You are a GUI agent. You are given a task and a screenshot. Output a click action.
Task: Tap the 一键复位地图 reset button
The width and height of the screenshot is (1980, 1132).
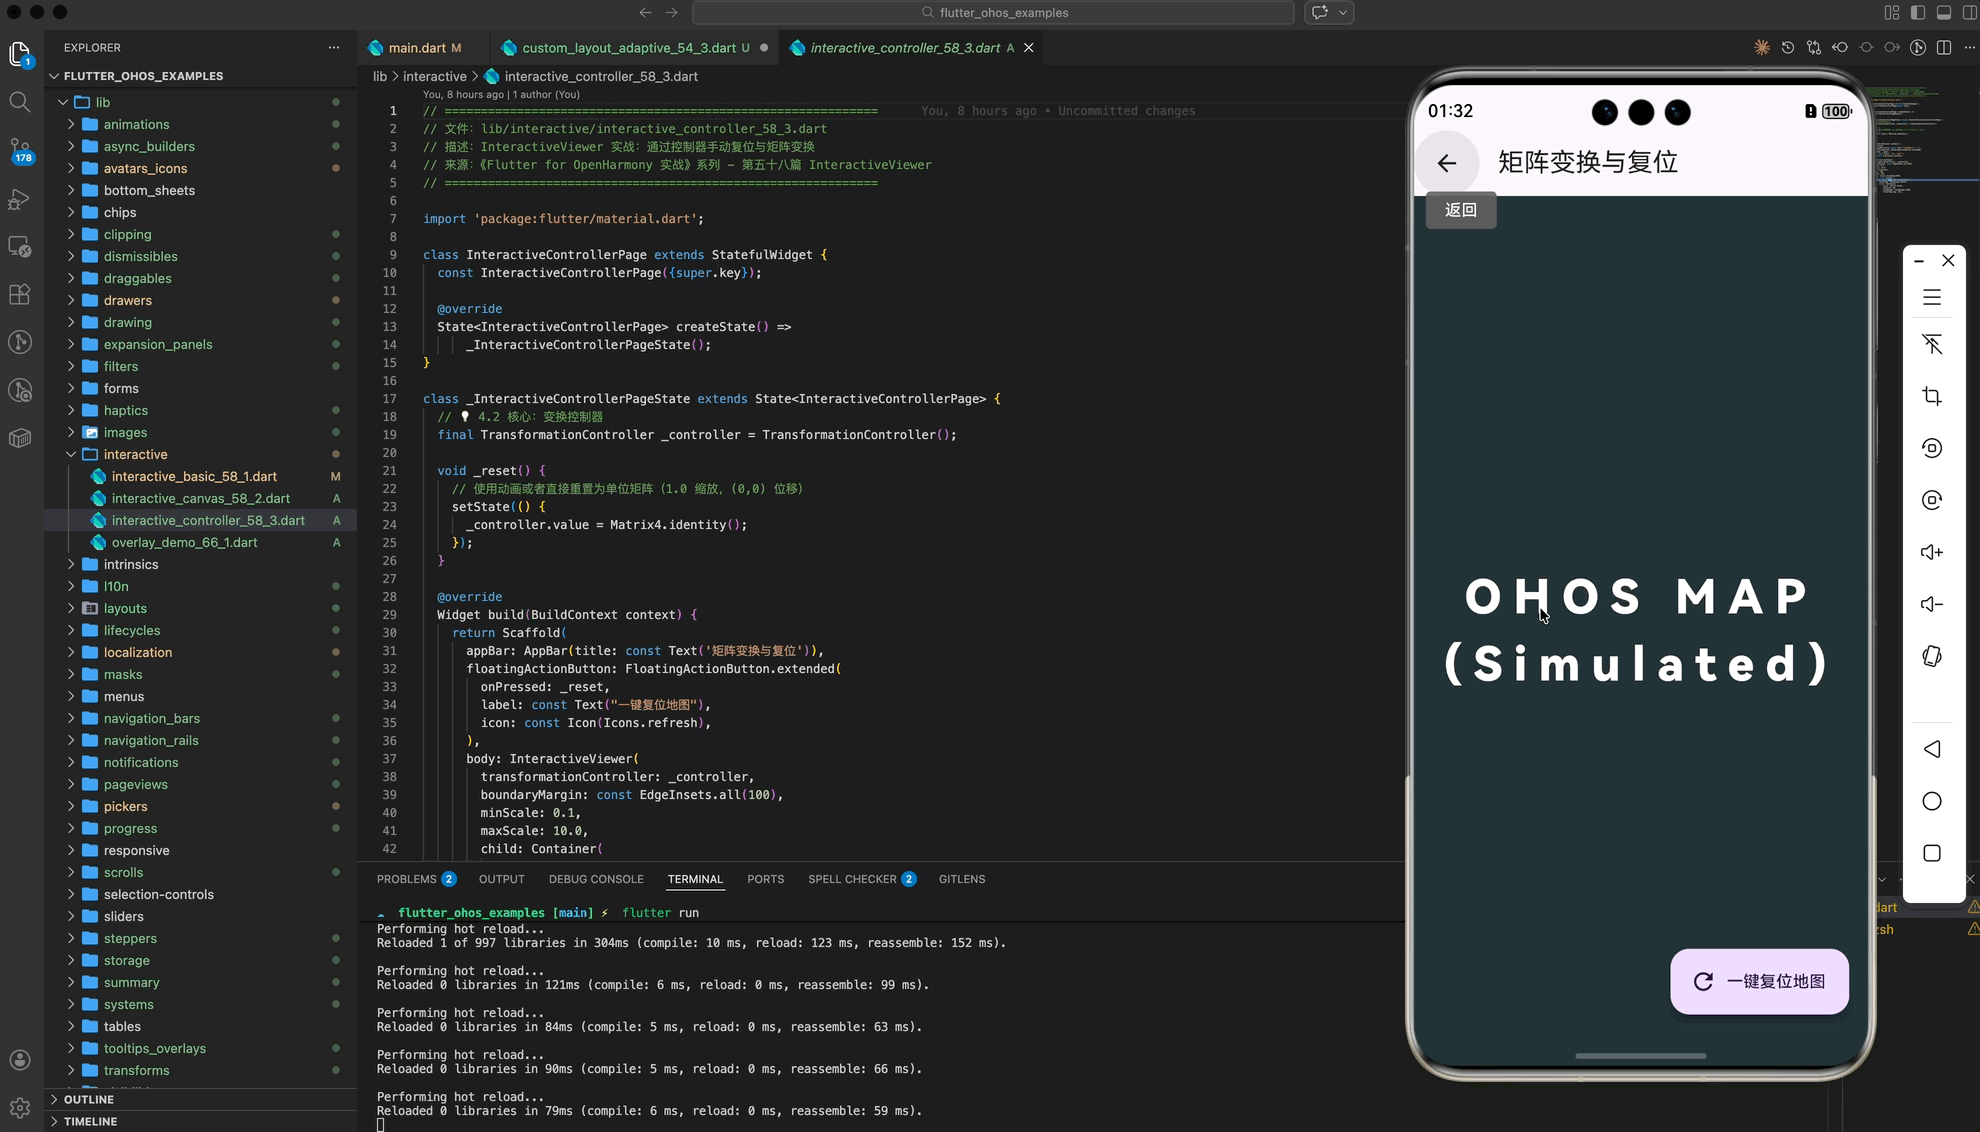1758,981
